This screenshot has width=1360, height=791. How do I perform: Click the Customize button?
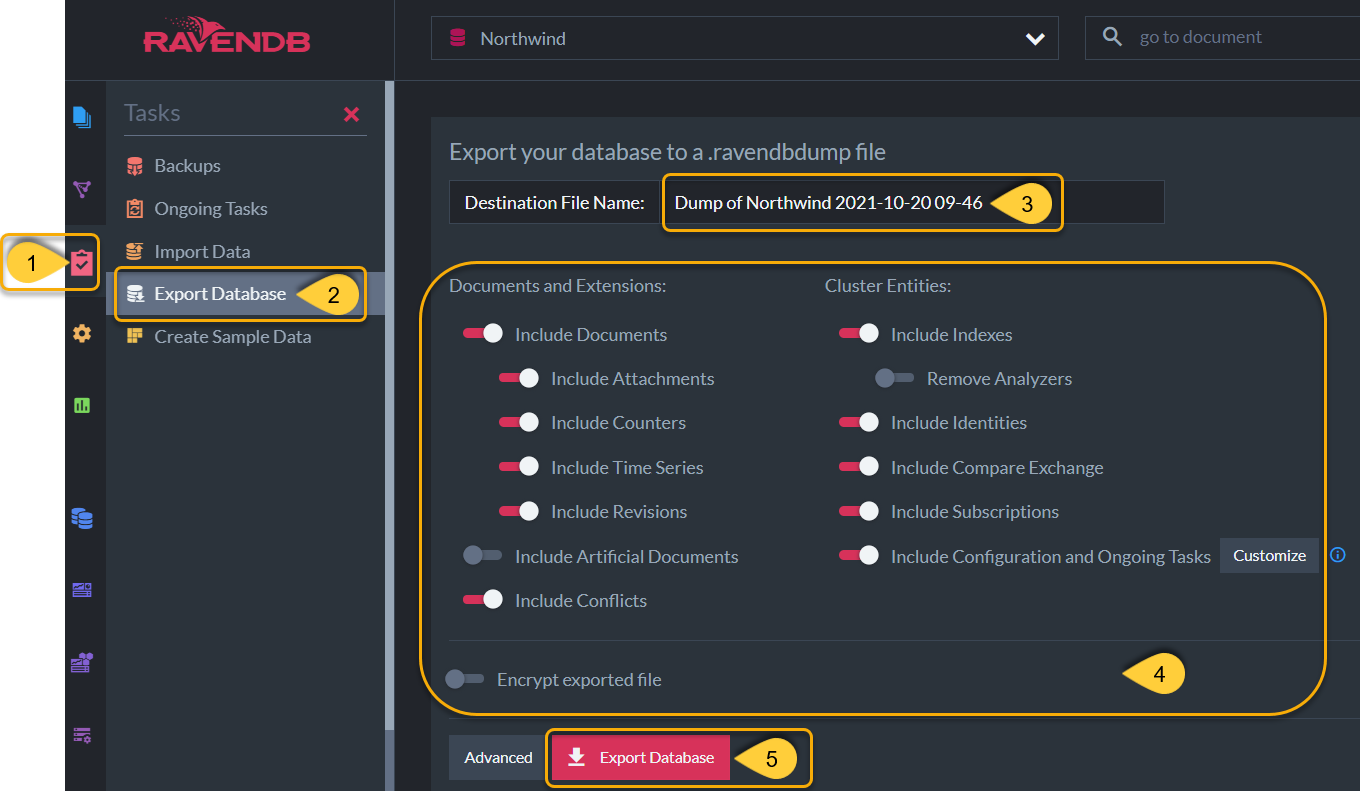(x=1269, y=555)
